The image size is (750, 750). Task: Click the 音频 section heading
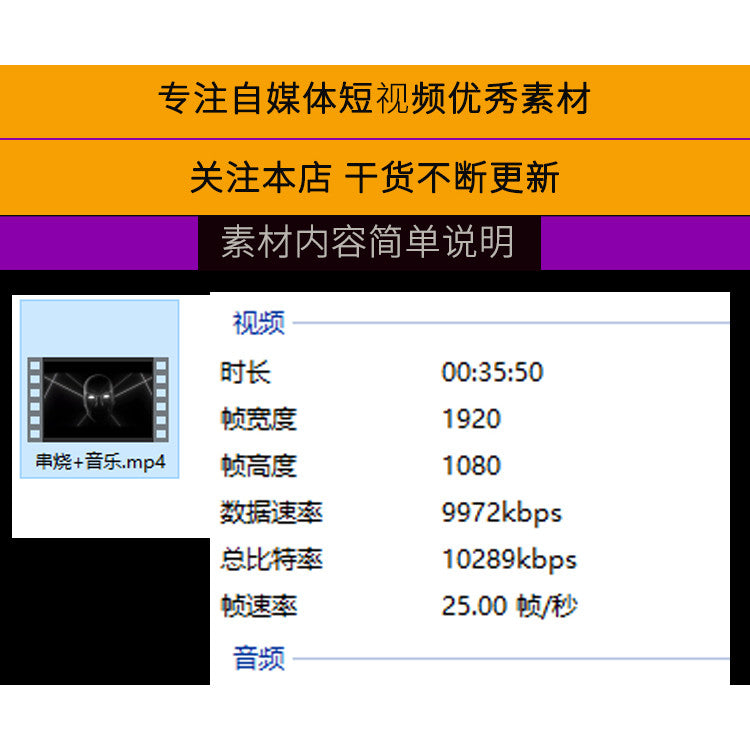point(259,658)
